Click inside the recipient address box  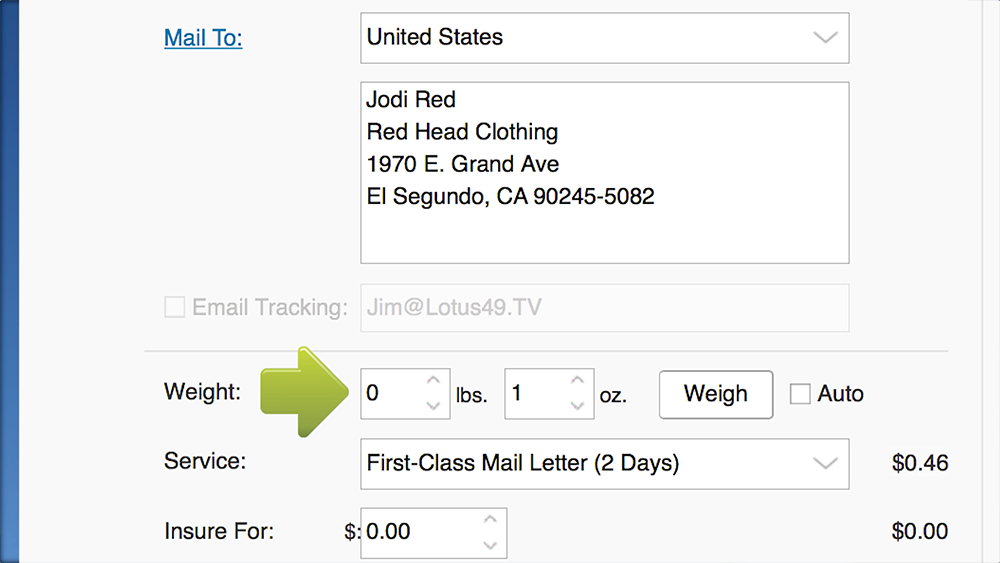pos(605,172)
